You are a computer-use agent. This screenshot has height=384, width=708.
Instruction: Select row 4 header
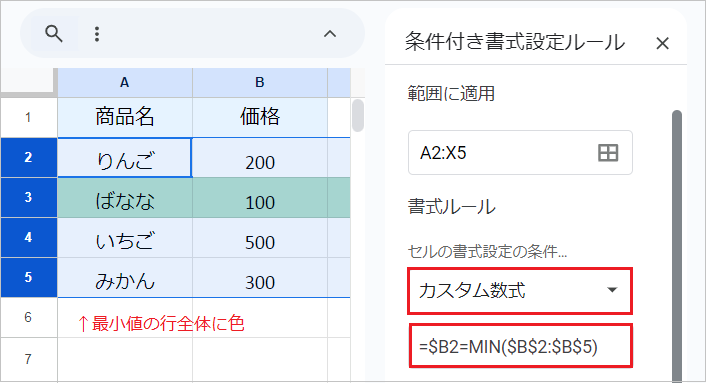(28, 237)
